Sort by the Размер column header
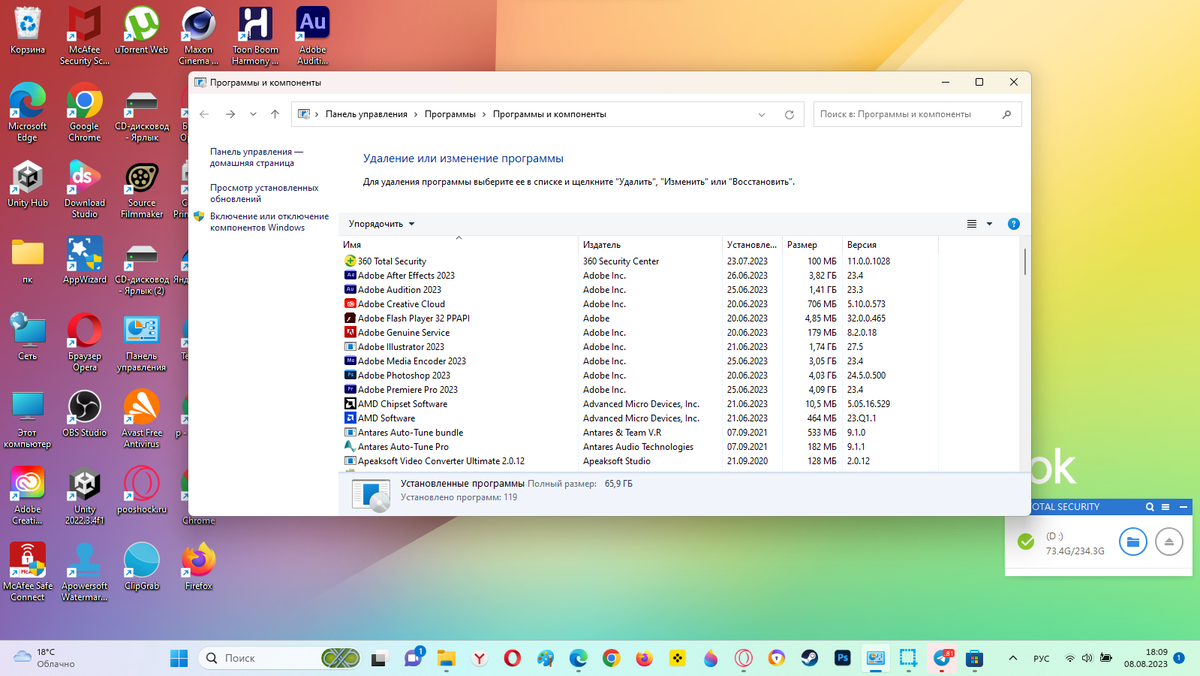 pyautogui.click(x=812, y=245)
